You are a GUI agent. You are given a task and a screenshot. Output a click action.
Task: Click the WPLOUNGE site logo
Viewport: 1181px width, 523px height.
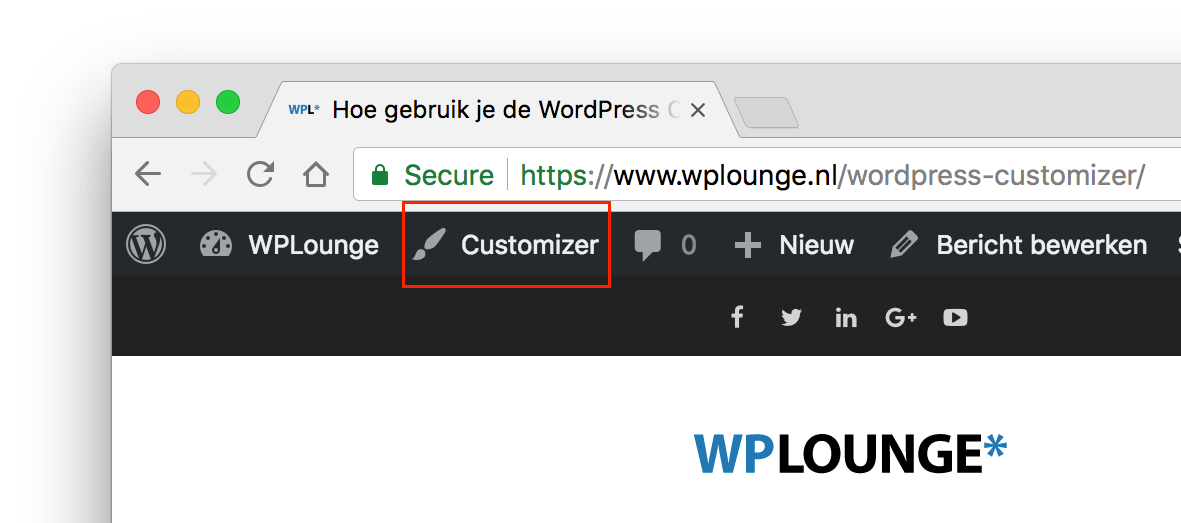pyautogui.click(x=850, y=454)
